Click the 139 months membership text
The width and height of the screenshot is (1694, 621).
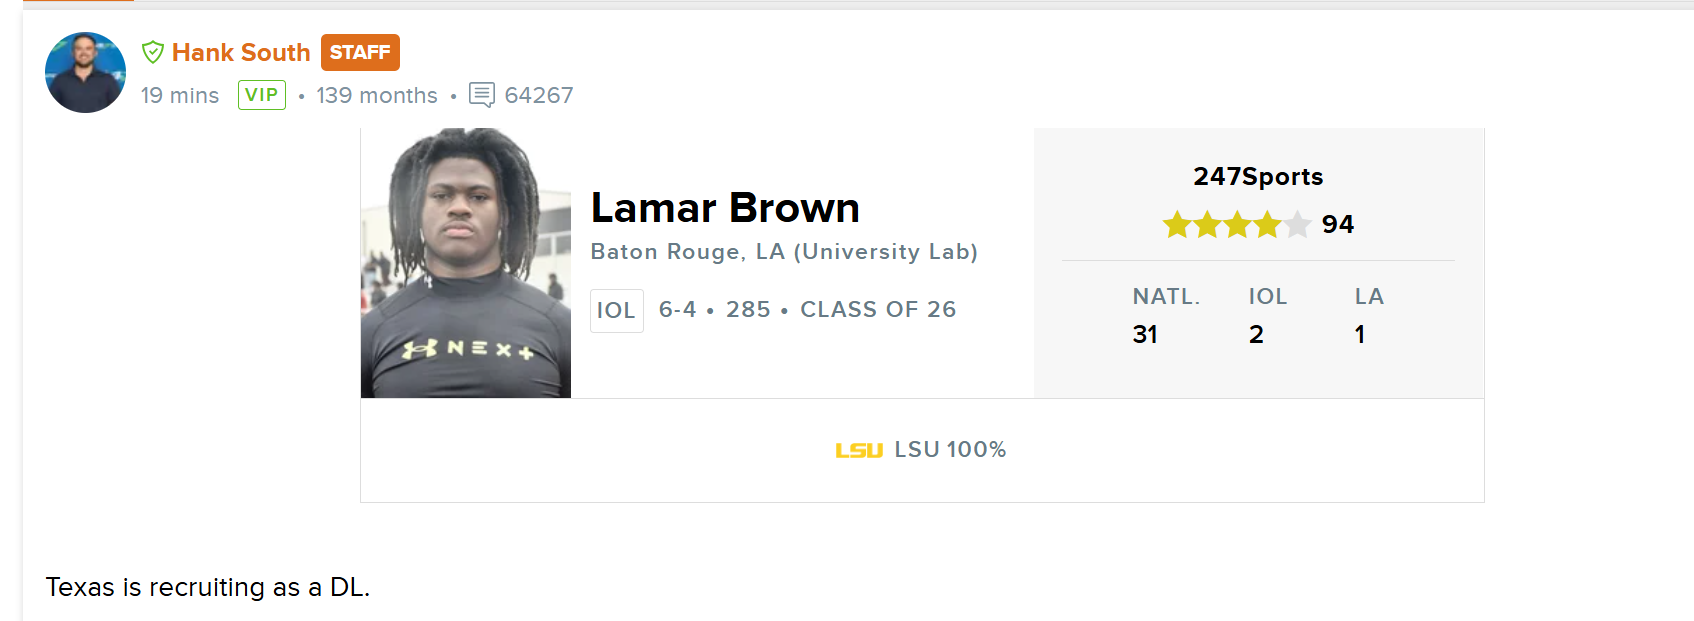click(x=377, y=95)
